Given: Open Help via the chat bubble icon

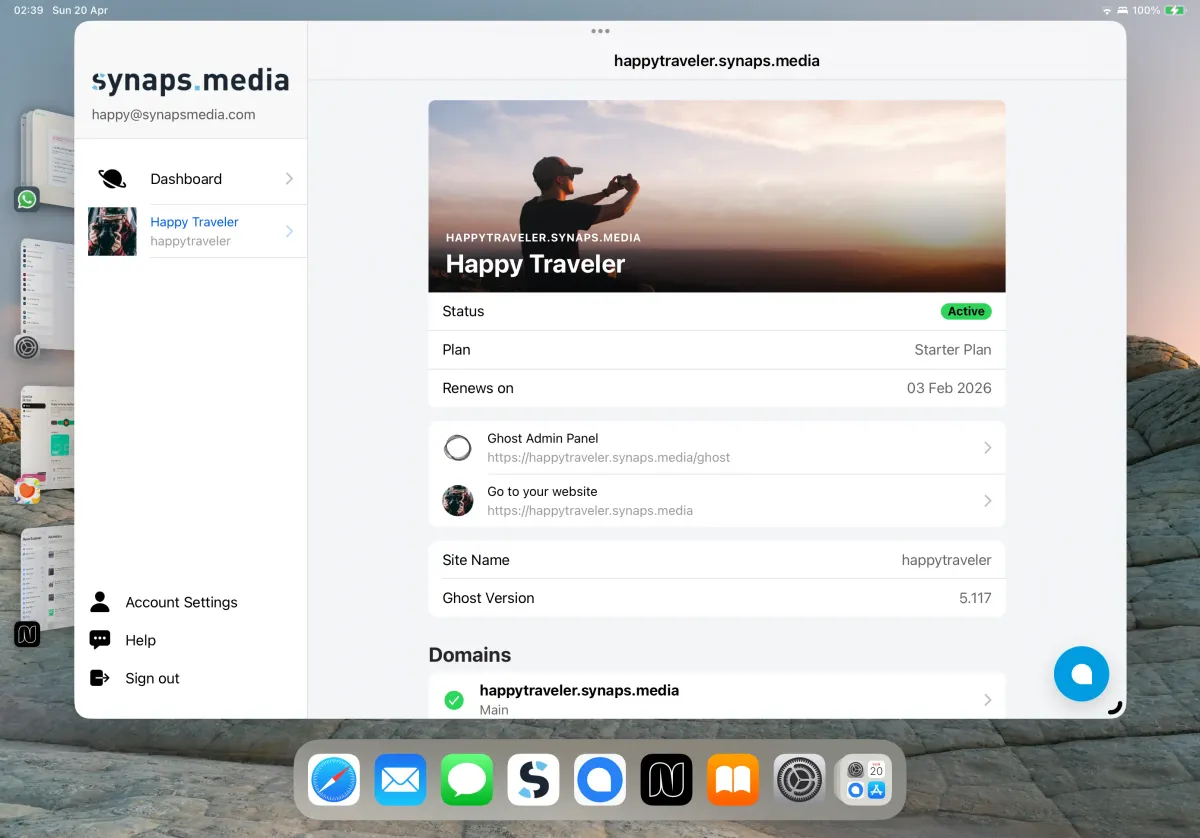Looking at the screenshot, I should (x=99, y=640).
